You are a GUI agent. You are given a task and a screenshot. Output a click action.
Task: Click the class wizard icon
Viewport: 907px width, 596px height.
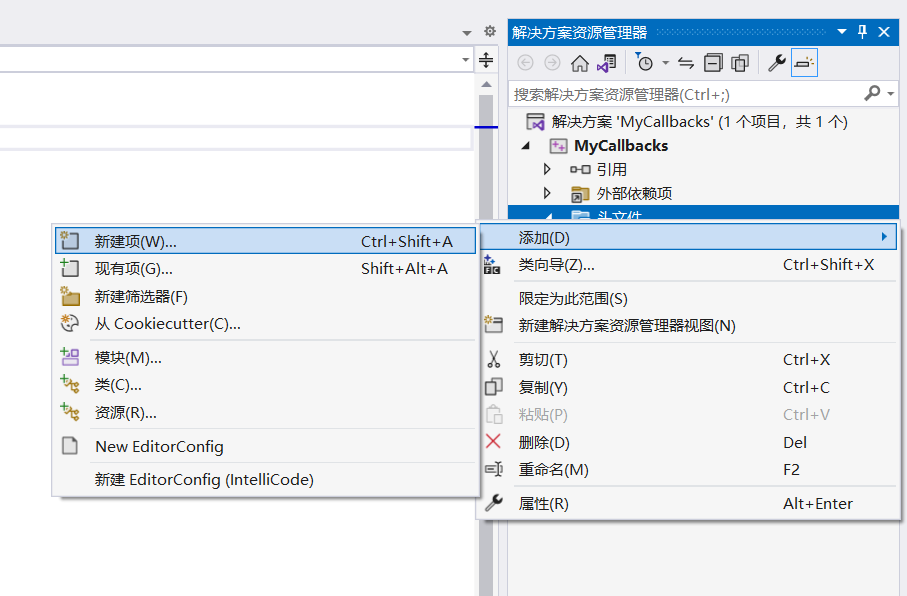pos(492,265)
